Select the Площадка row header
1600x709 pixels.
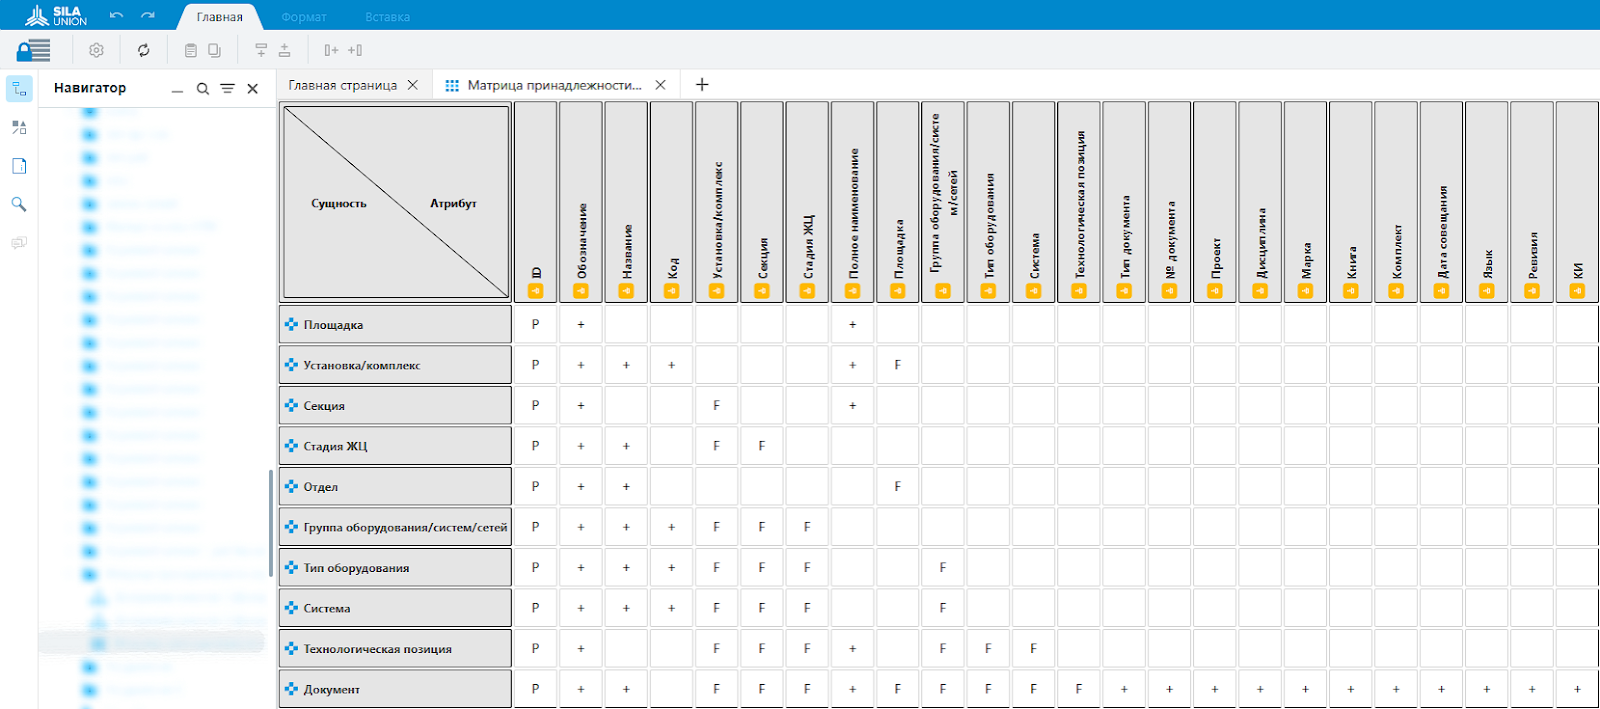[x=395, y=325]
